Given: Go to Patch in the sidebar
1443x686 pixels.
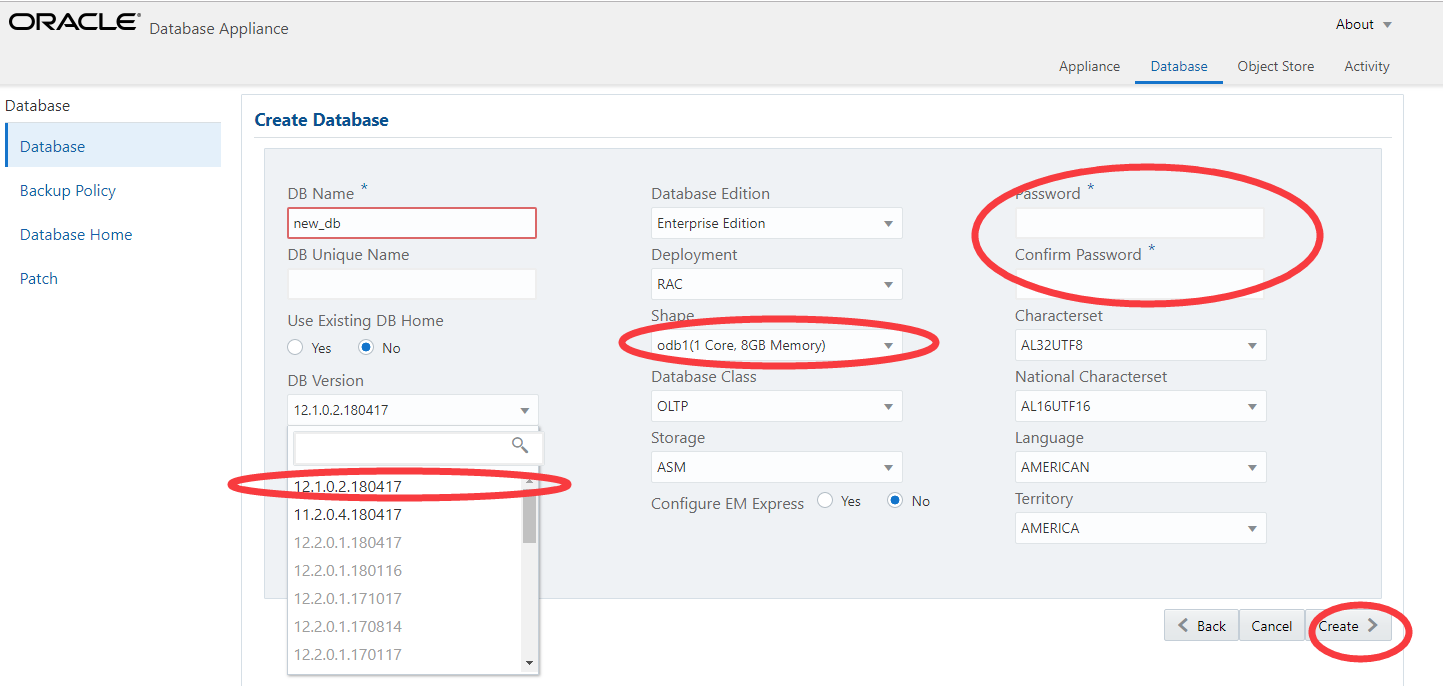Looking at the screenshot, I should tap(39, 278).
